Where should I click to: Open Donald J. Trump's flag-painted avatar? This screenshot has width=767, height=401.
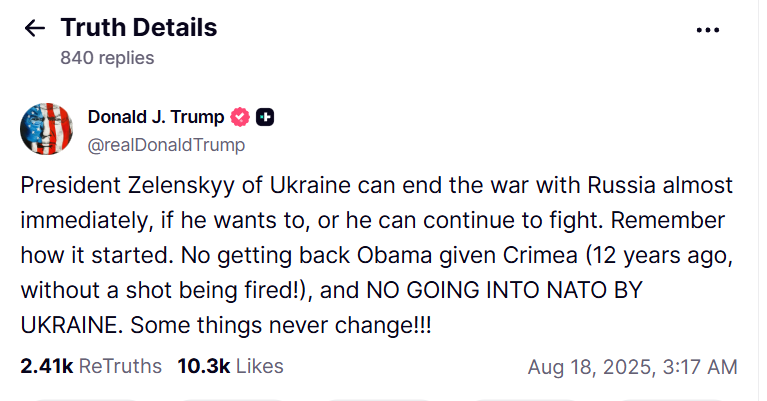[x=46, y=129]
